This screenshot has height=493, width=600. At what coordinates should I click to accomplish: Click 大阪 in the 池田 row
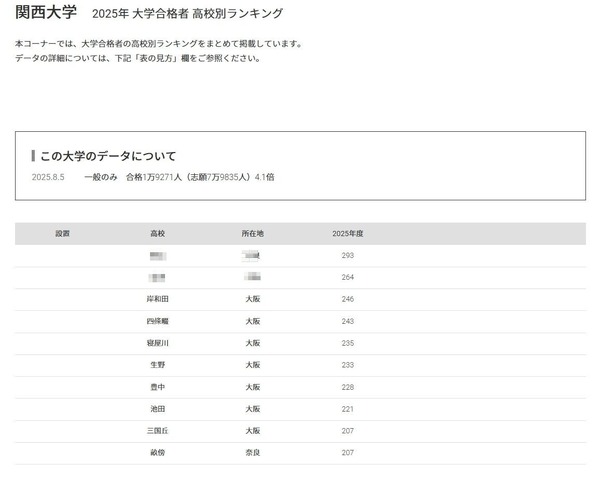253,409
